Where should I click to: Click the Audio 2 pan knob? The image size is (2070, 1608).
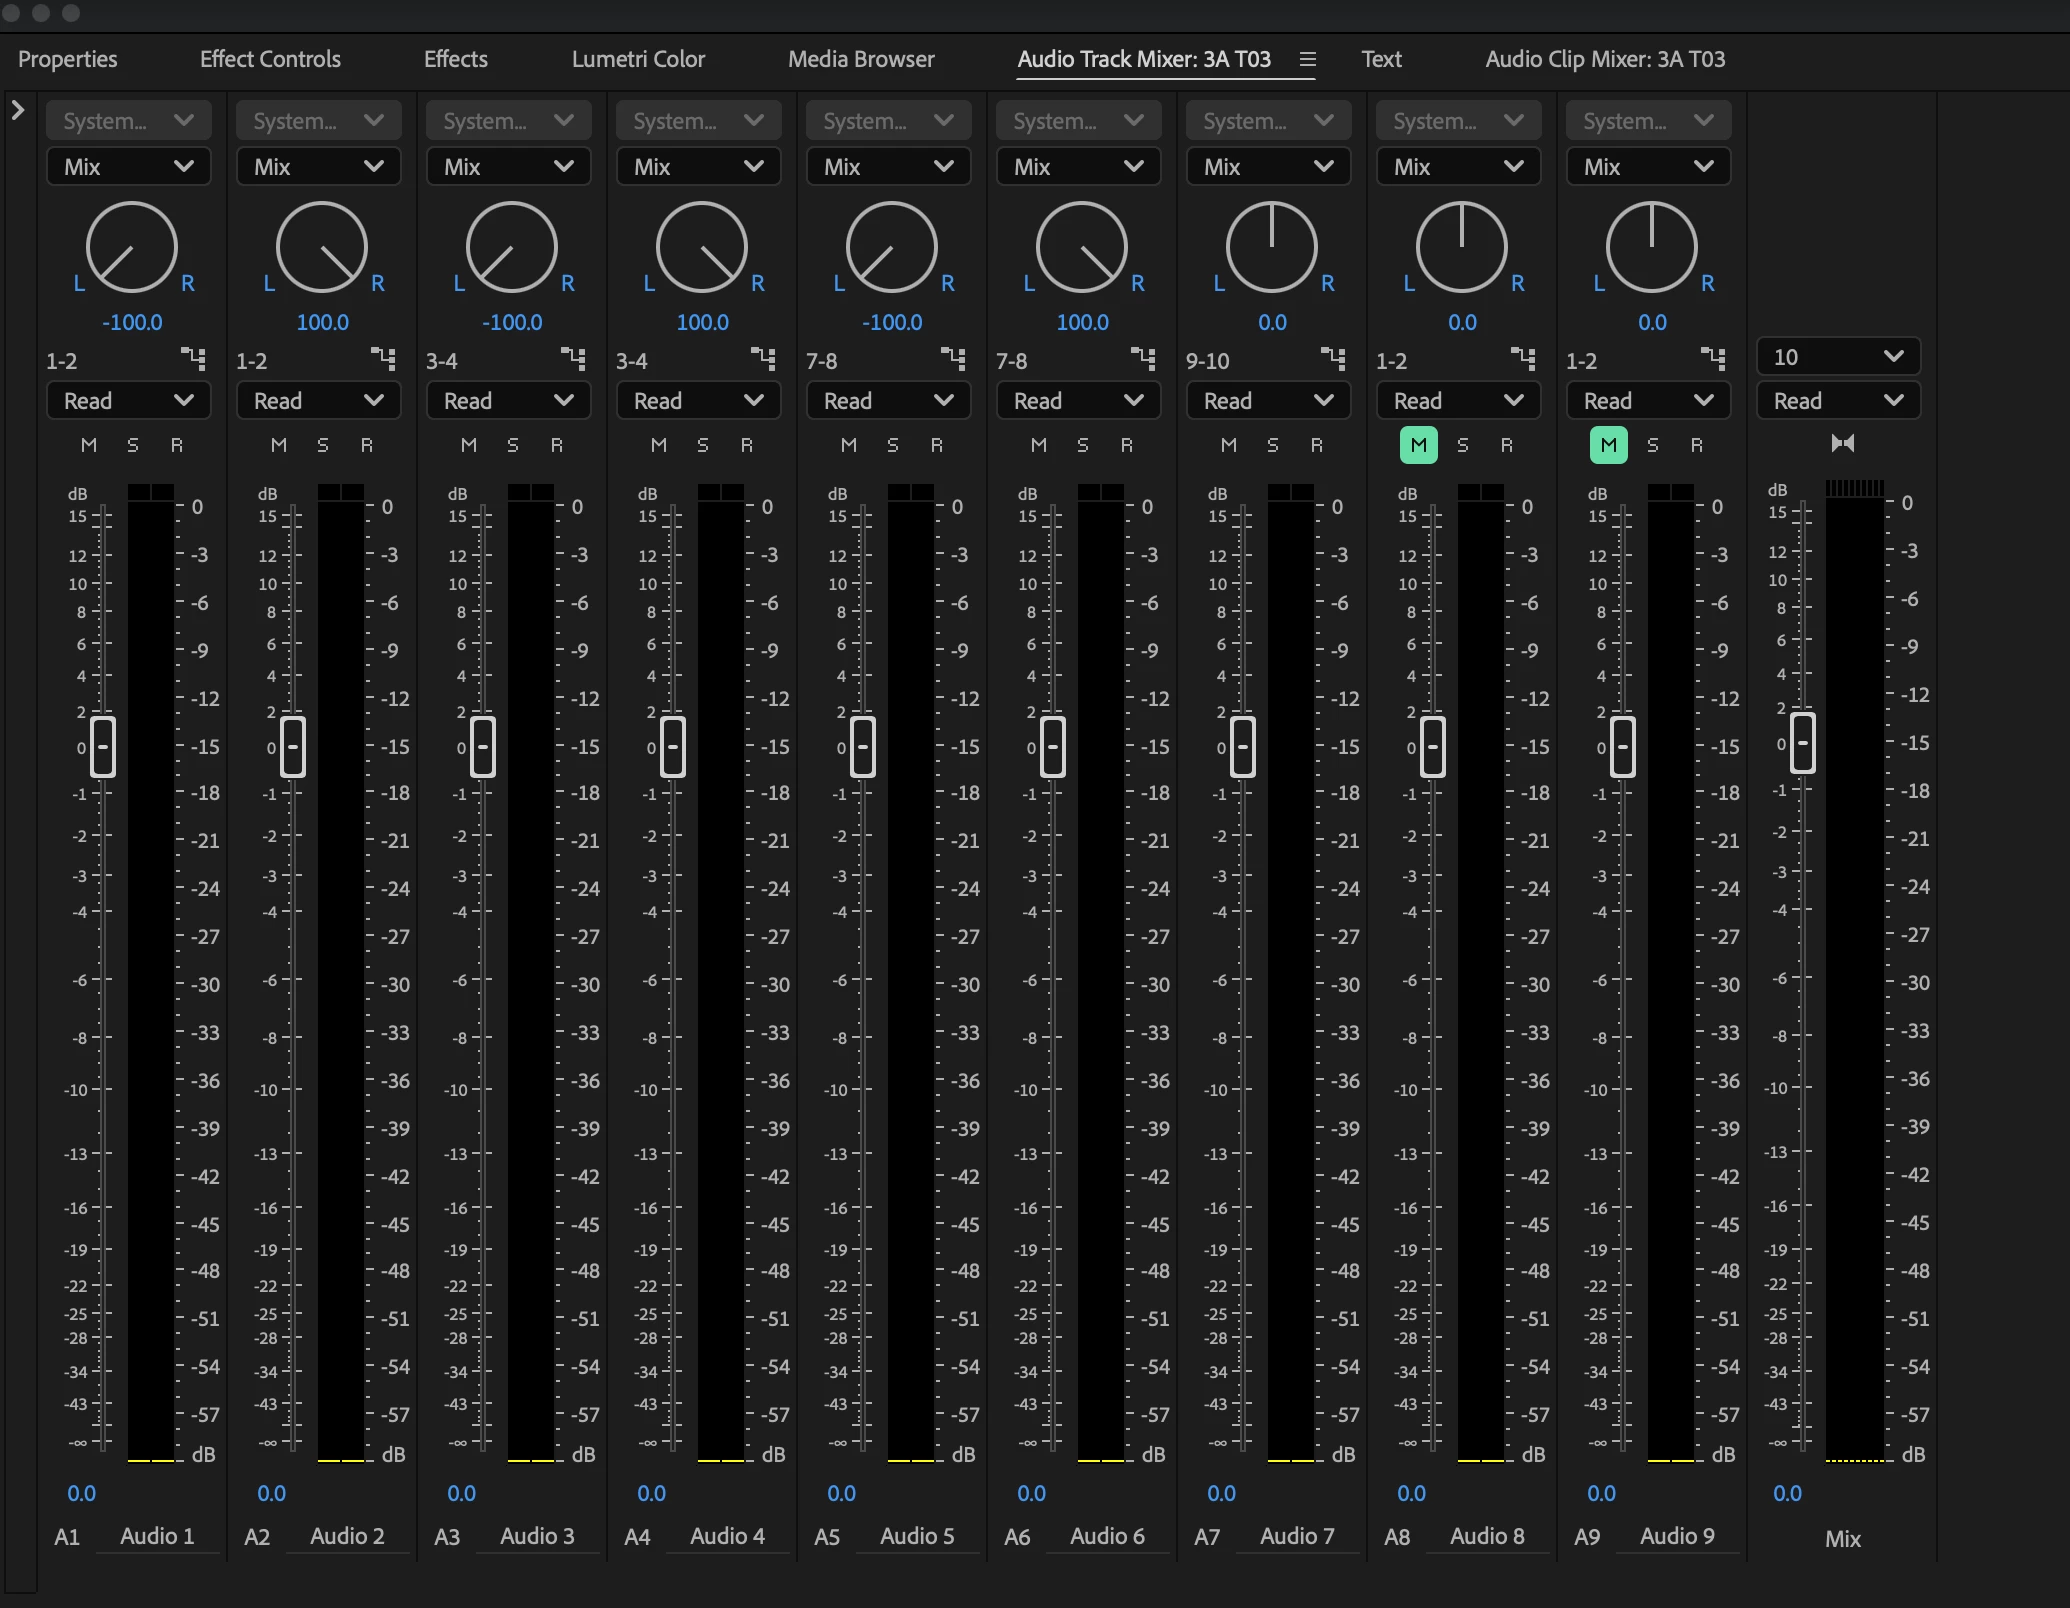click(322, 247)
